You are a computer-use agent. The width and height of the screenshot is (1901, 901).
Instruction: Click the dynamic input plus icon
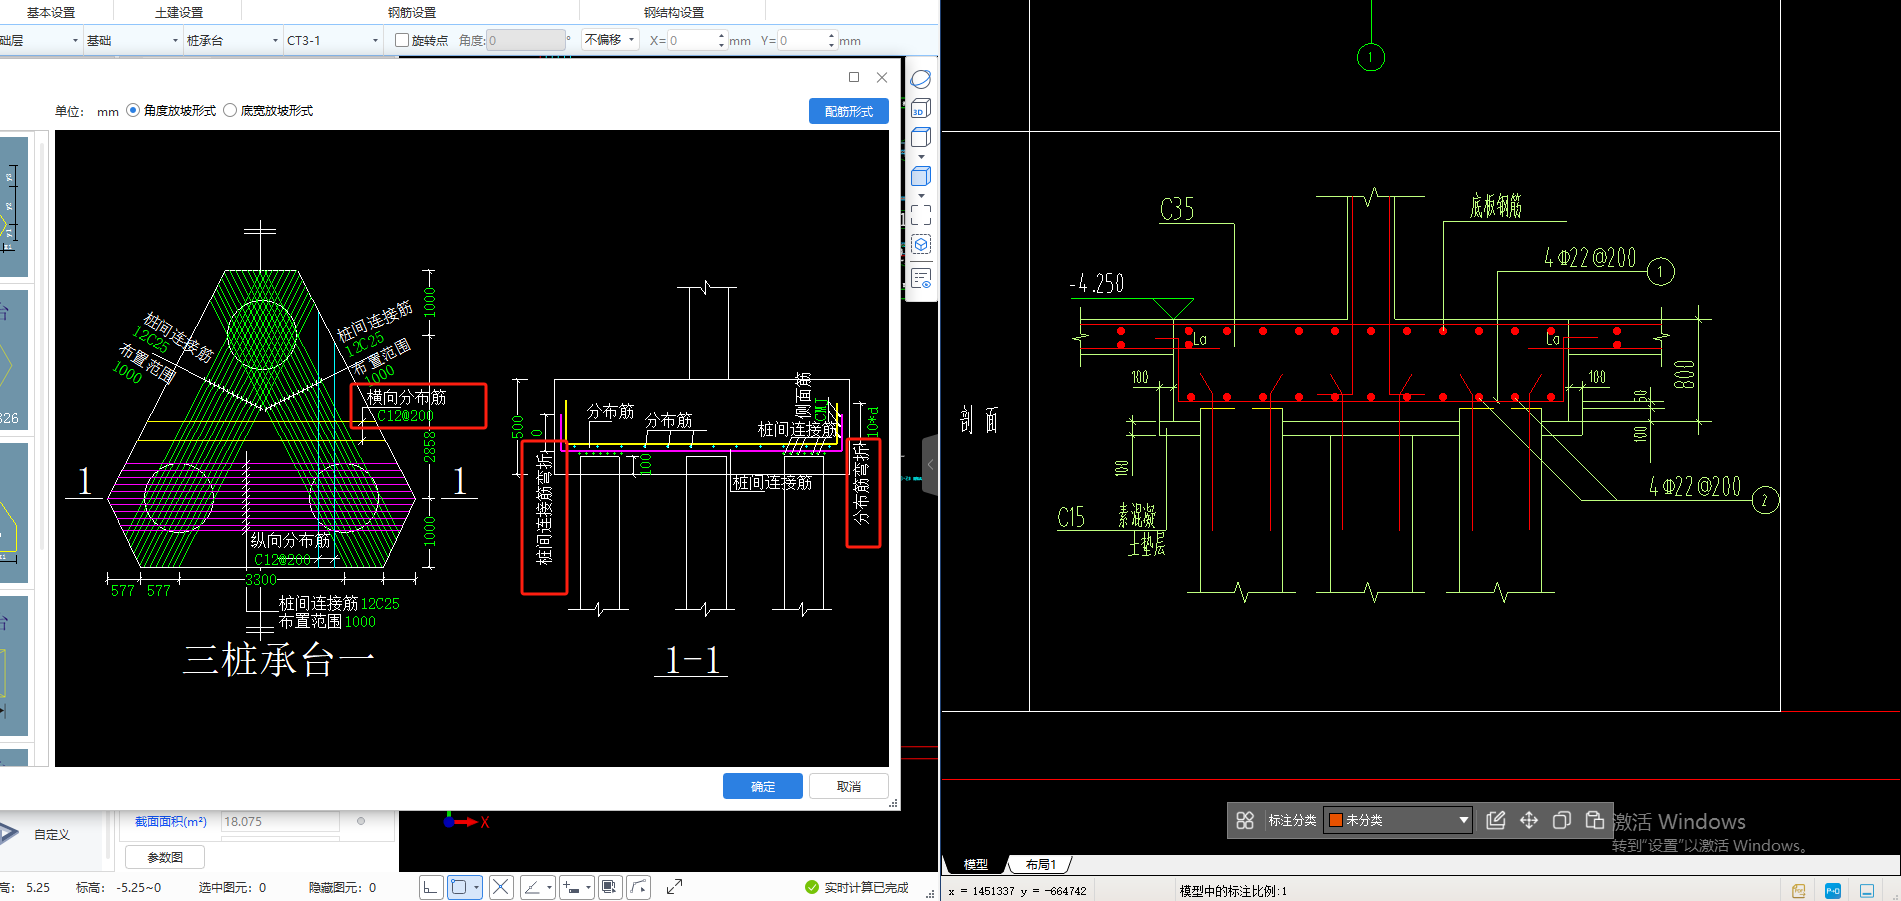click(570, 887)
